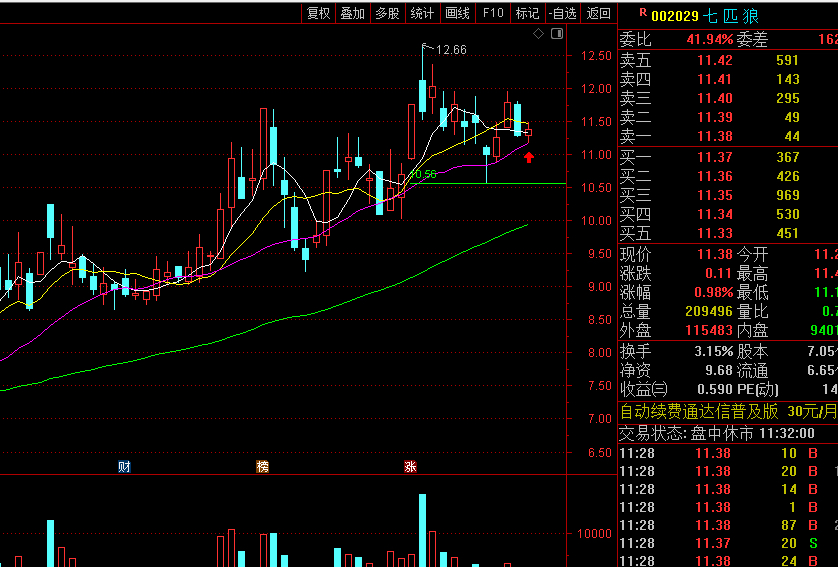838x567 pixels.
Task: Click the 最高 high price label
Action: coord(752,274)
